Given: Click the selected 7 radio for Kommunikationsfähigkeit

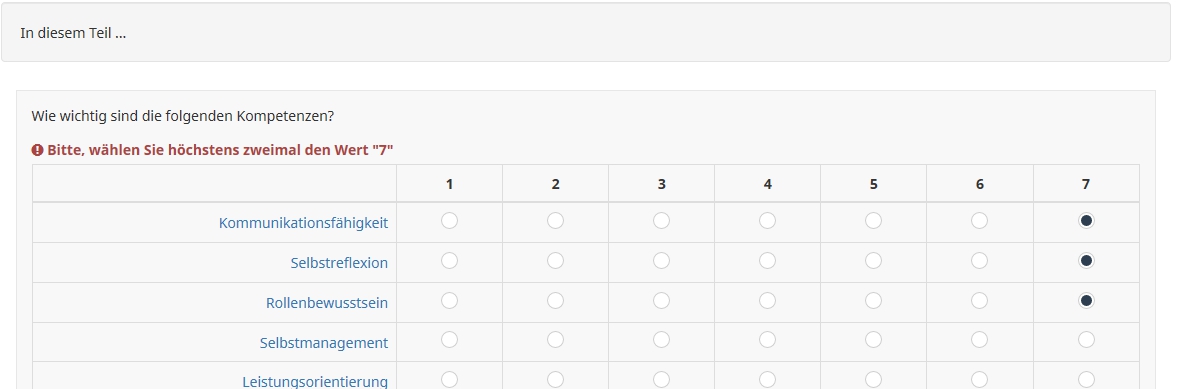Looking at the screenshot, I should tap(1086, 220).
